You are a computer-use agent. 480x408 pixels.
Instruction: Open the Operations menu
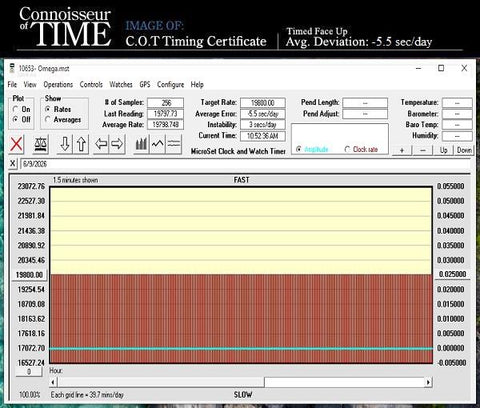[58, 85]
